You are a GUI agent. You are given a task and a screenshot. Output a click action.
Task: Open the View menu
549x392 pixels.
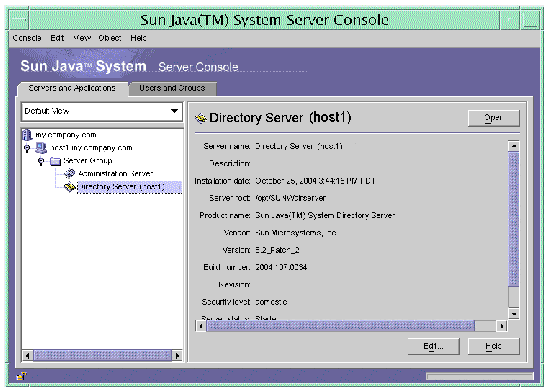82,38
